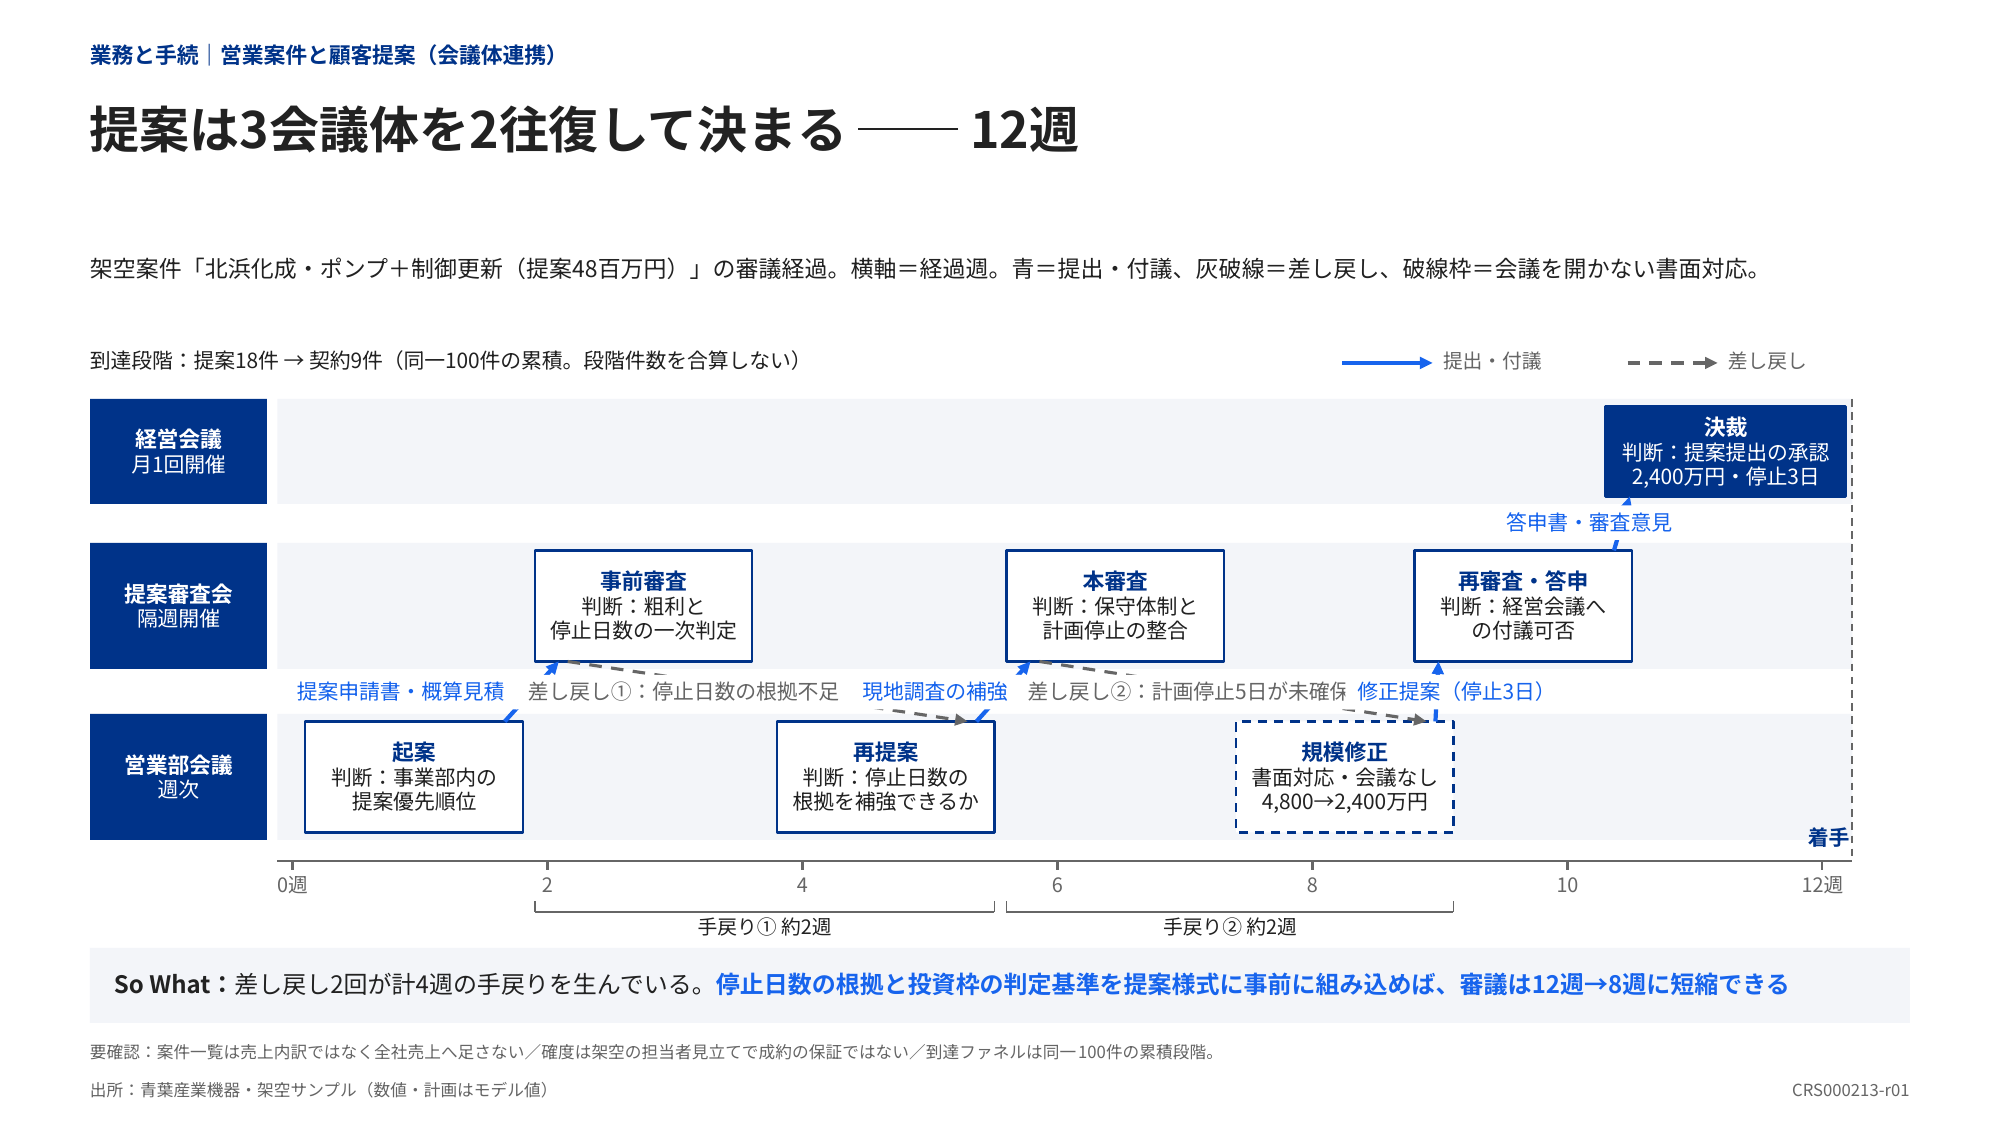Click the 差し戻し①：停止日数の根拠不足 label
The height and width of the screenshot is (1125, 2000).
(683, 691)
